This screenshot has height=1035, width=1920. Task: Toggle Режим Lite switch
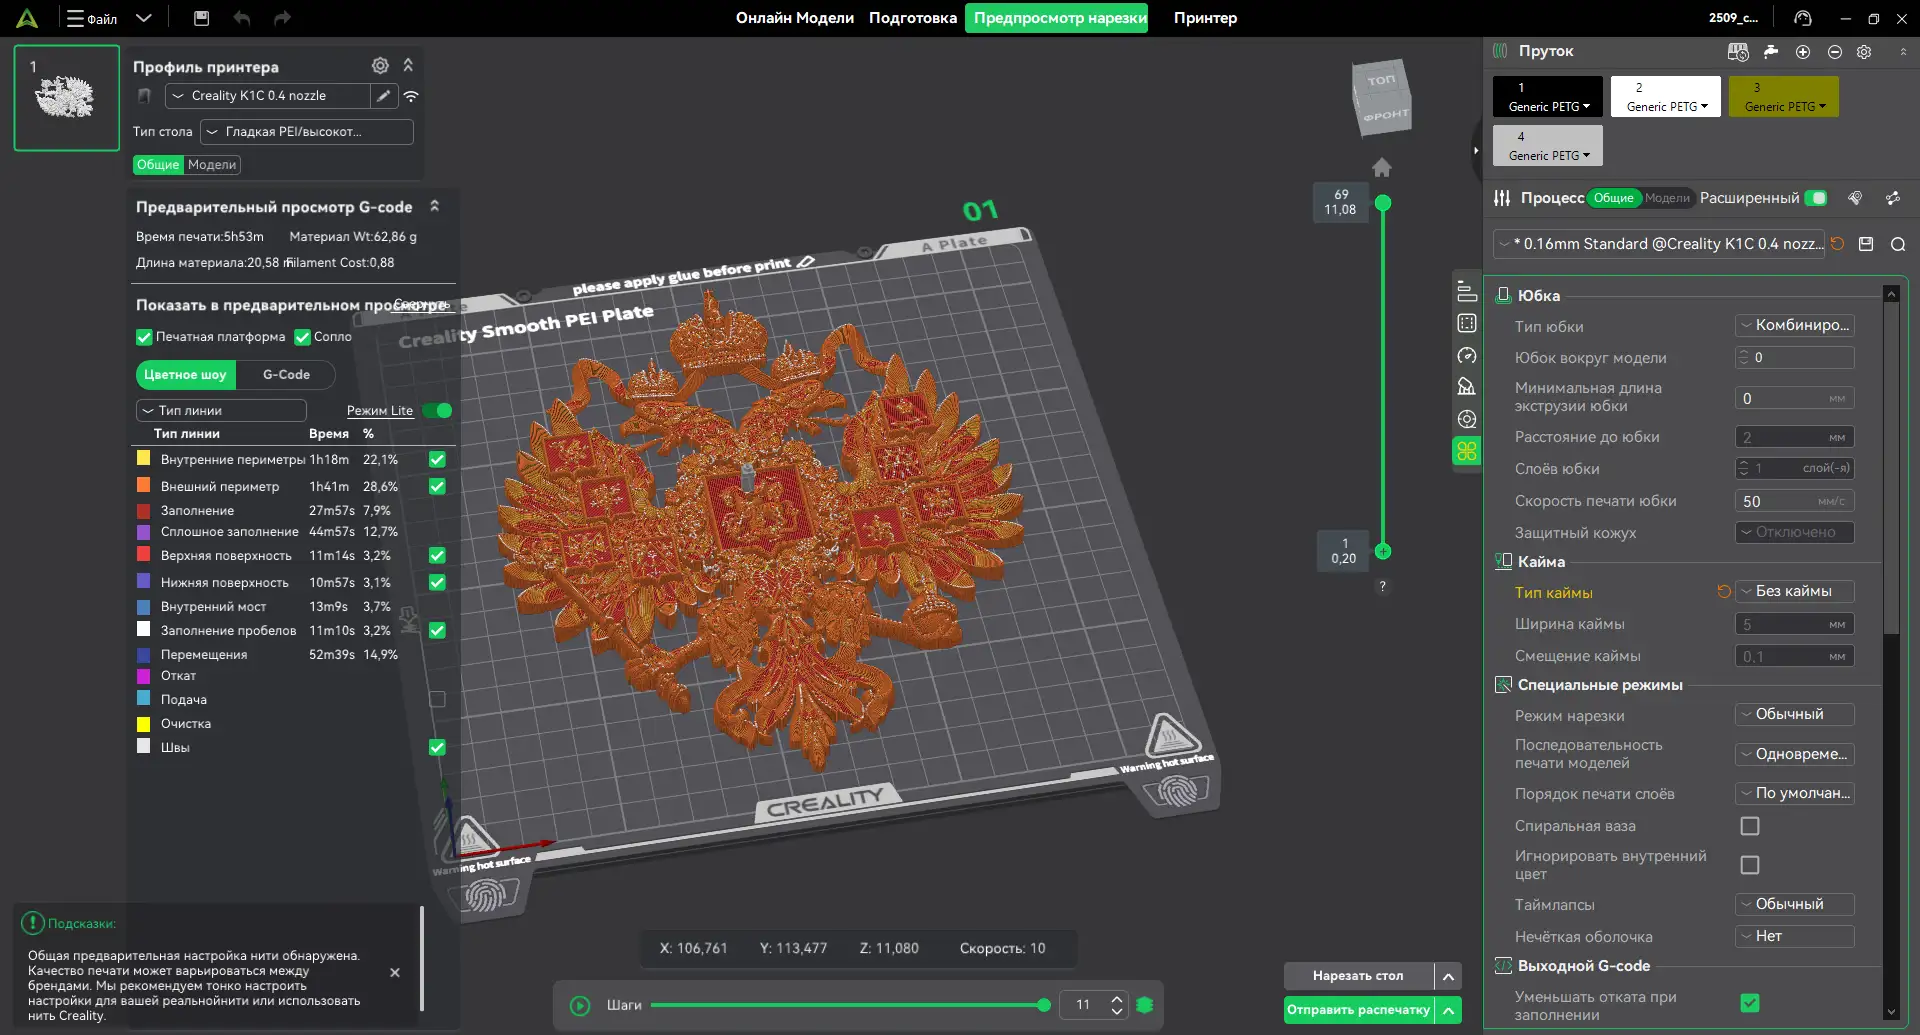437,410
